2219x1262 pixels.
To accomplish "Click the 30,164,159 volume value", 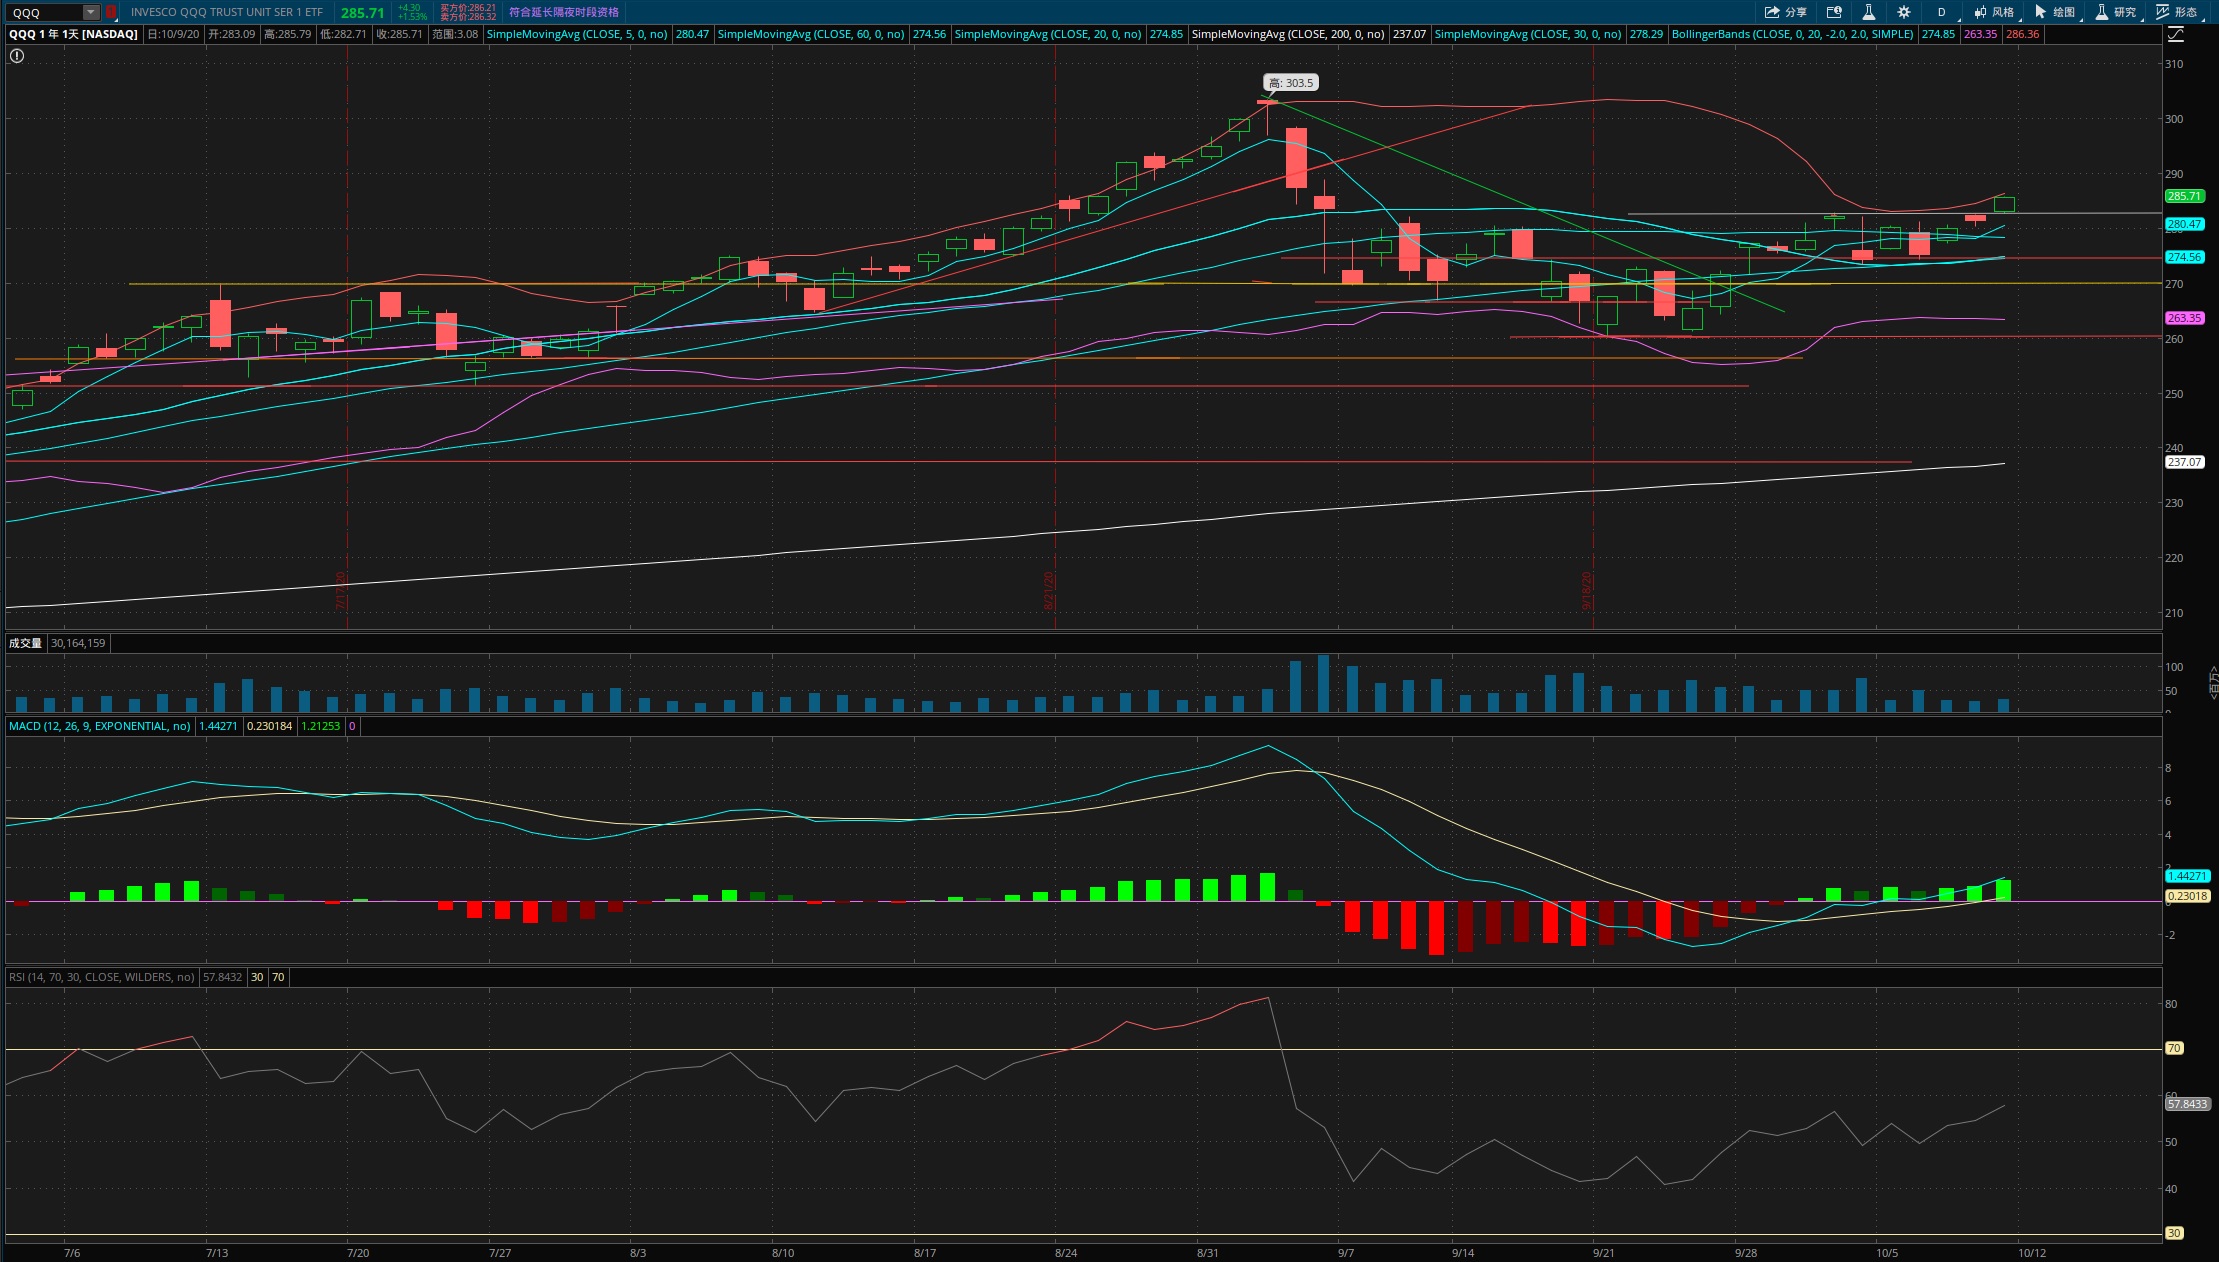I will [x=78, y=643].
